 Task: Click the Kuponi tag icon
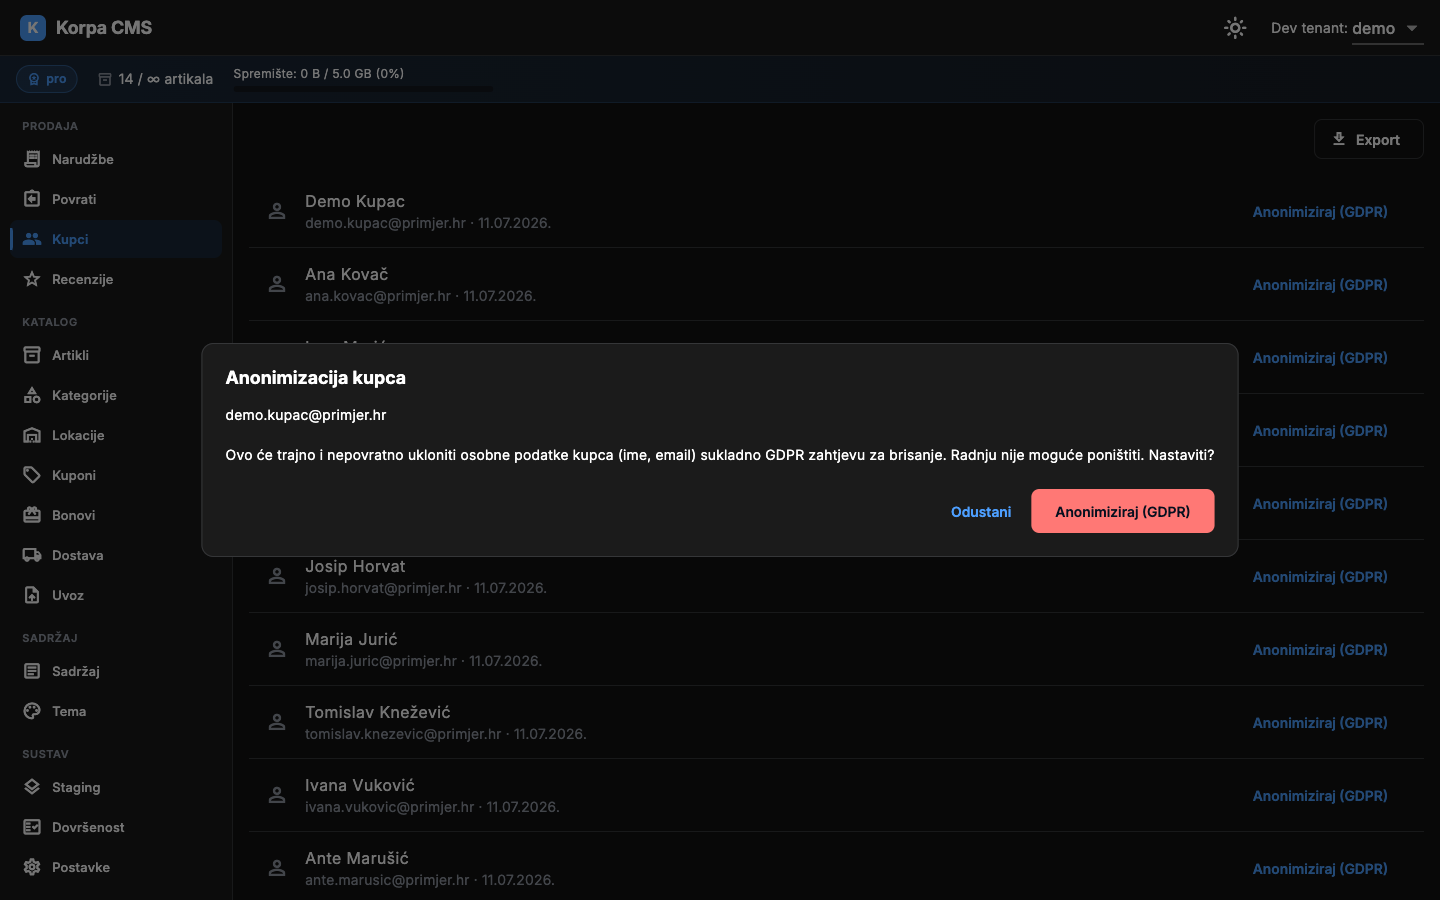[32, 475]
